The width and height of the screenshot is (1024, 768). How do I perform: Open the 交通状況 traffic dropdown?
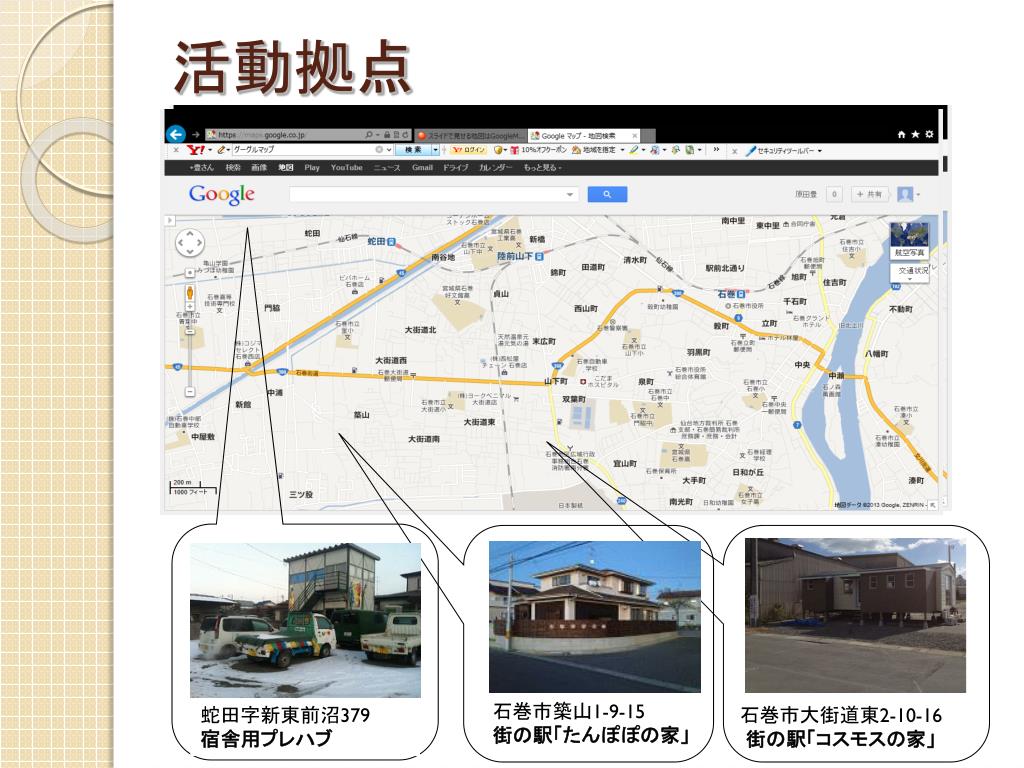pyautogui.click(x=909, y=272)
